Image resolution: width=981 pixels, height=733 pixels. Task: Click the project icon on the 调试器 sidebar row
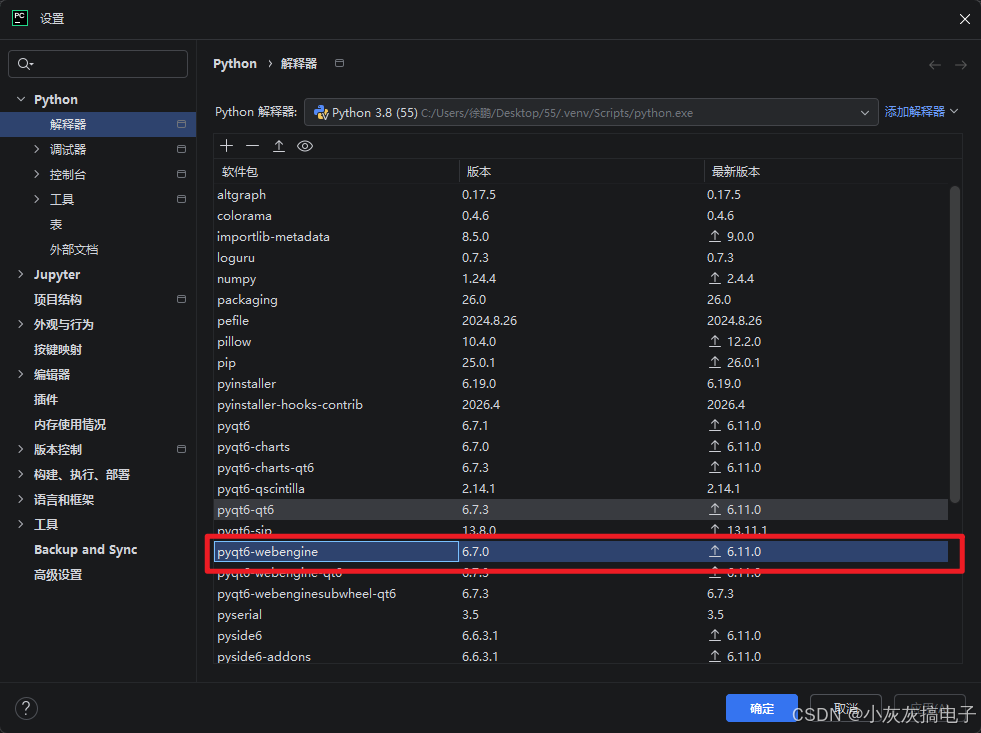click(x=181, y=149)
